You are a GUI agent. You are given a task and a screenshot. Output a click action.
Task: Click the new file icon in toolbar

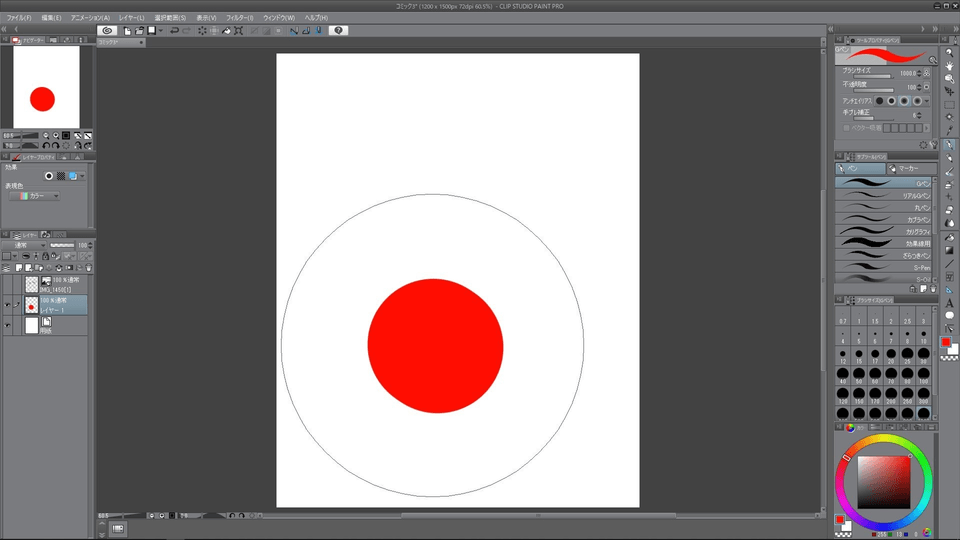click(x=127, y=31)
